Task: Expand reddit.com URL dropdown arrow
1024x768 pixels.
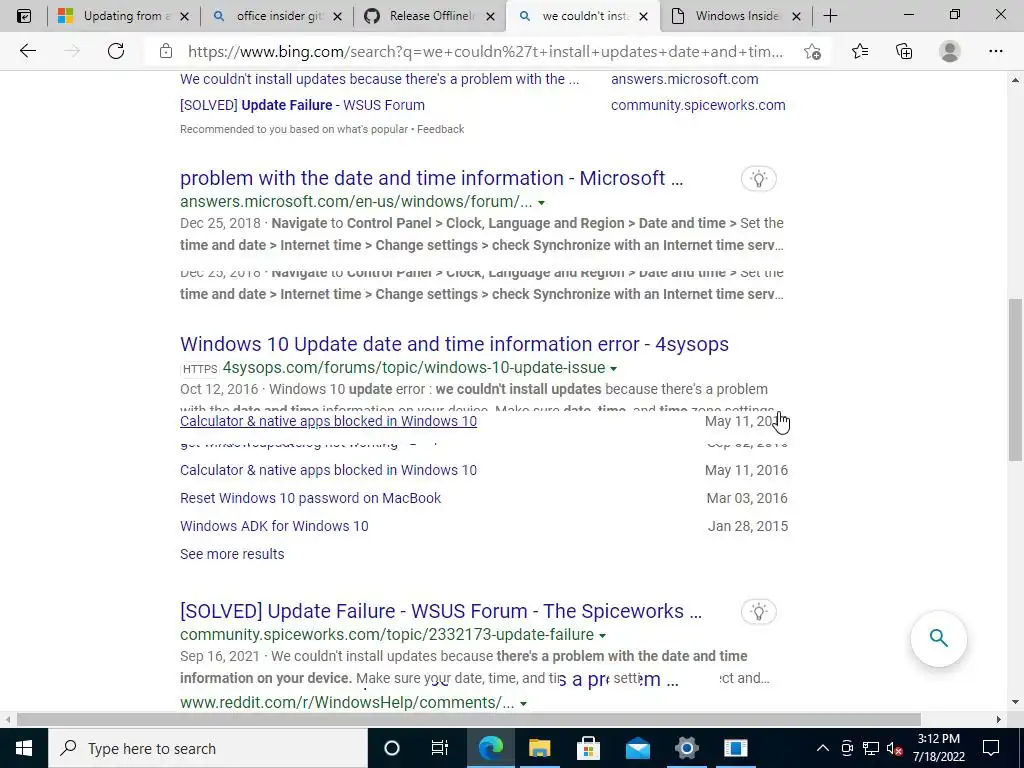Action: [x=523, y=703]
